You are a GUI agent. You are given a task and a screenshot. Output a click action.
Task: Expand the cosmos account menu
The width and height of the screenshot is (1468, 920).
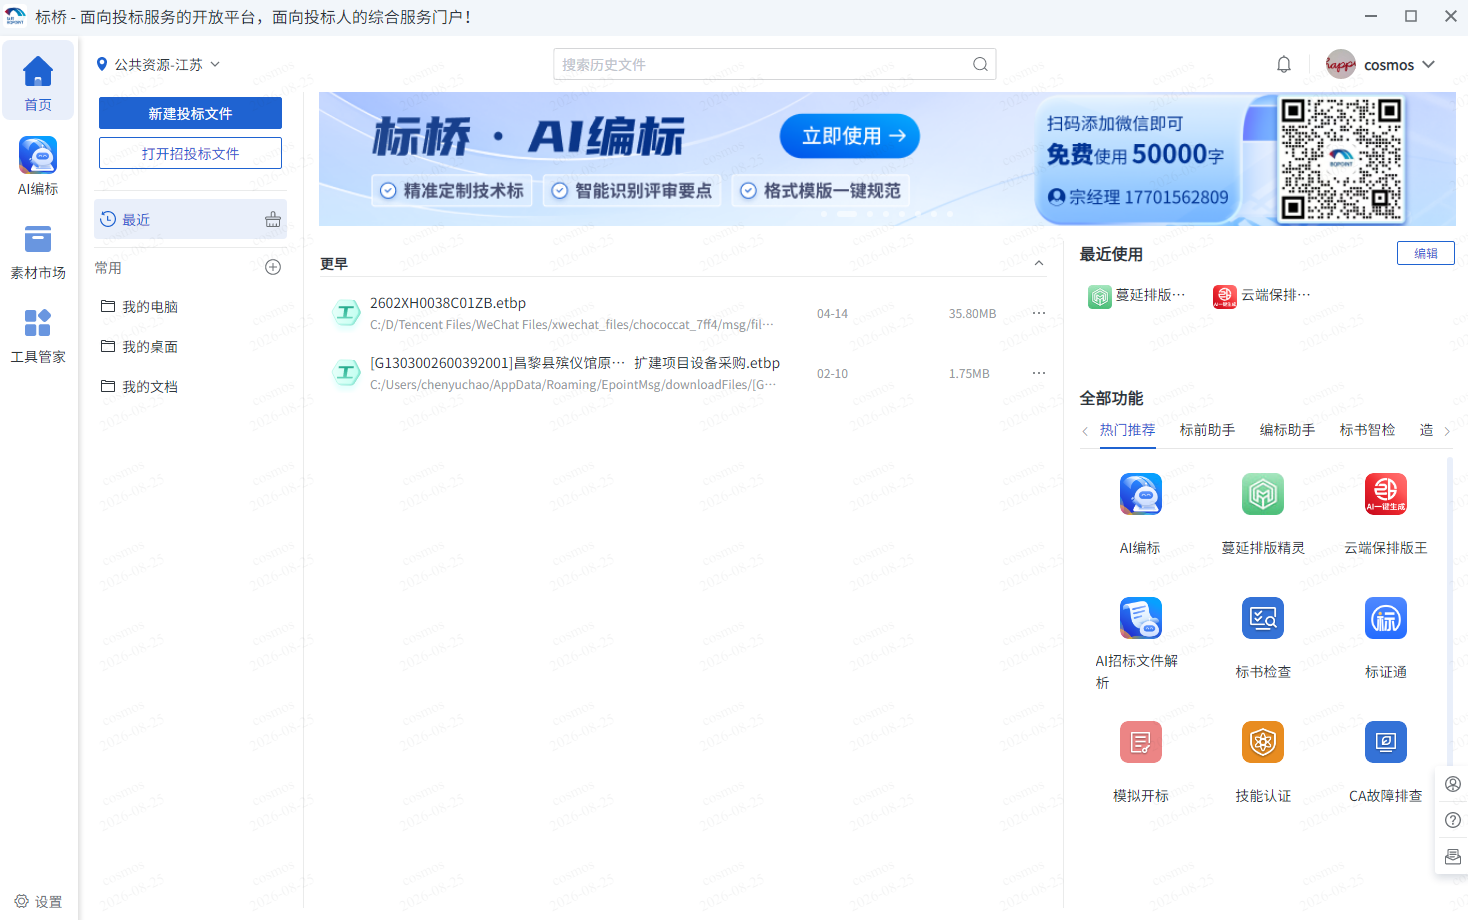click(x=1428, y=64)
